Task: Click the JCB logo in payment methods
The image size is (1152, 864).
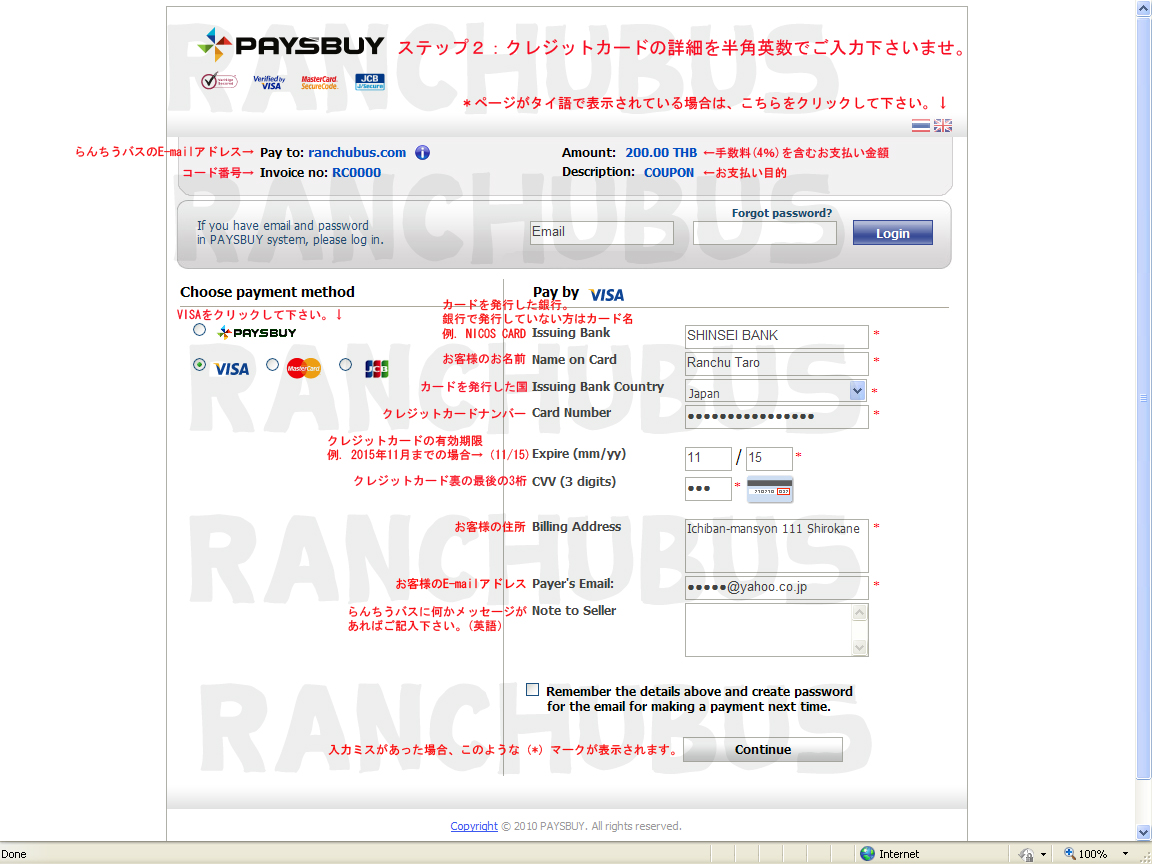Action: [x=376, y=368]
